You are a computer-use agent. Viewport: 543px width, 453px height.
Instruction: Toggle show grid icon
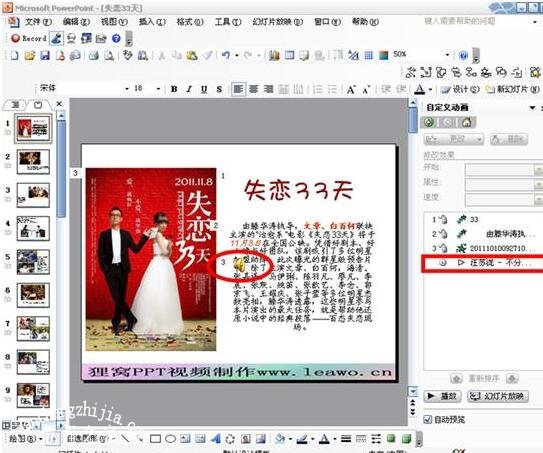pyautogui.click(x=369, y=55)
